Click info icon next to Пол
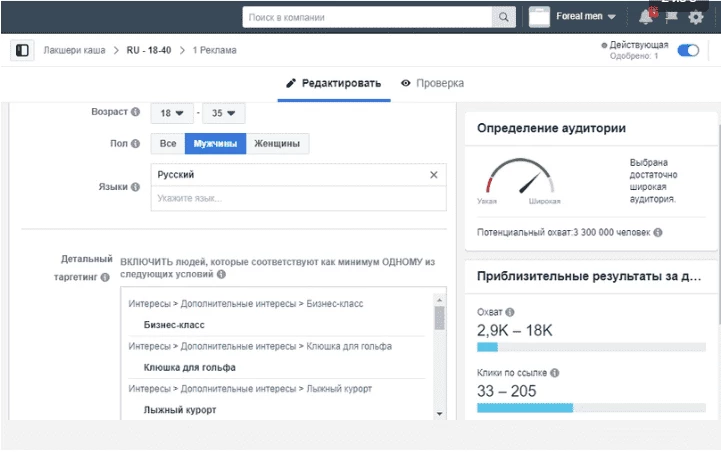 (x=135, y=143)
